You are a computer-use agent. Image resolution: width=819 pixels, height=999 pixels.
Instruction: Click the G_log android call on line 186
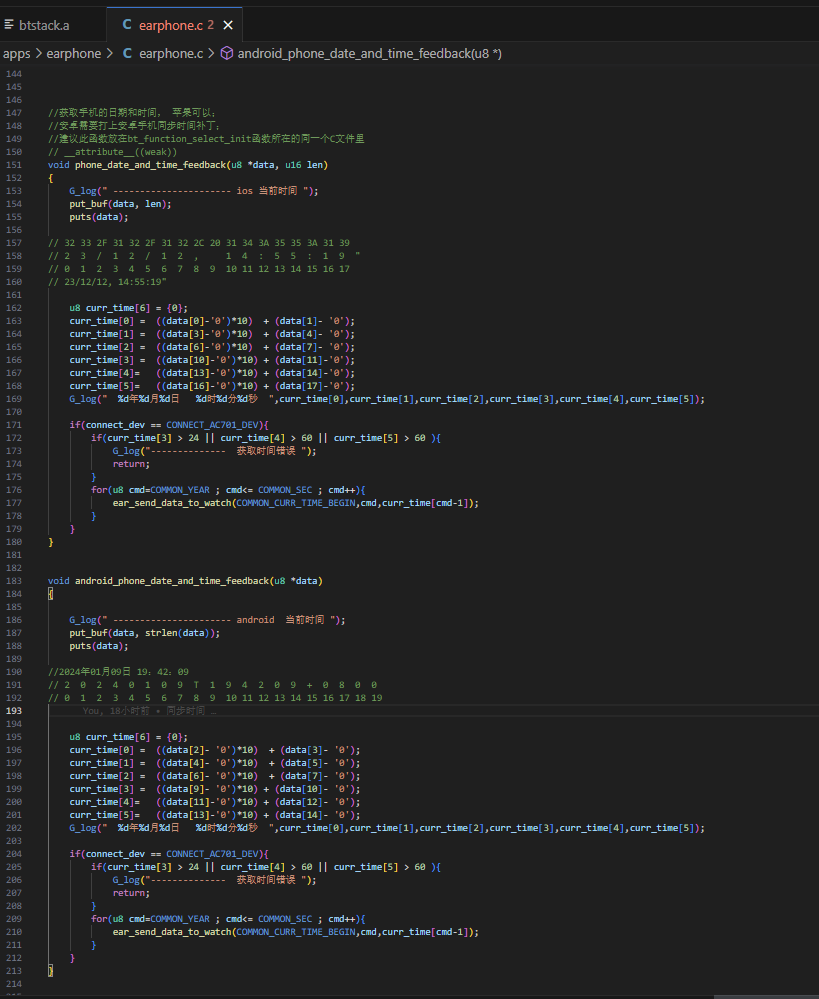(x=207, y=620)
